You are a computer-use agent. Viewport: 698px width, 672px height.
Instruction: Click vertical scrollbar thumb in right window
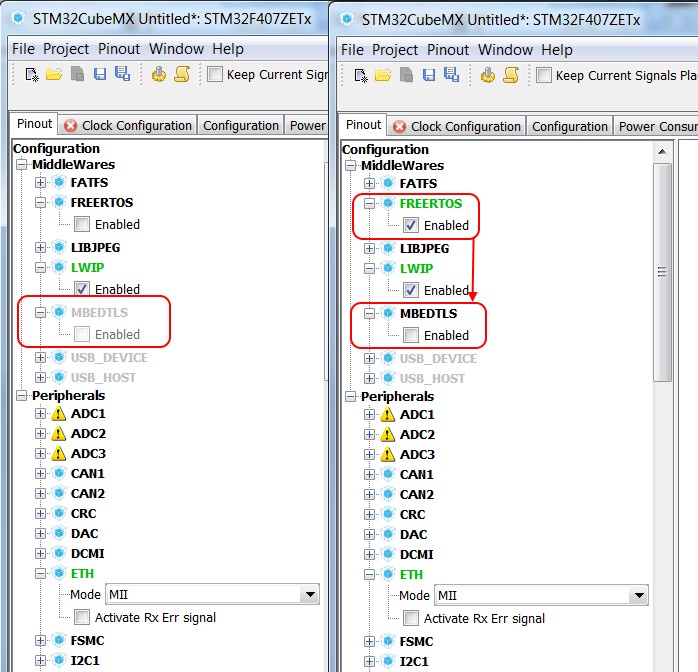(662, 272)
